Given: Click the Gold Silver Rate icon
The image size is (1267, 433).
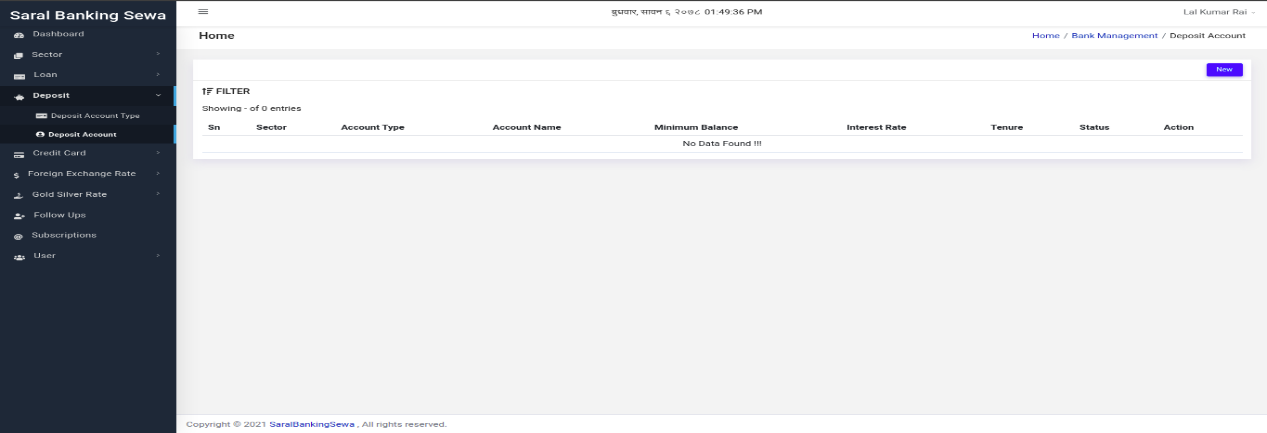Looking at the screenshot, I should 18,195.
